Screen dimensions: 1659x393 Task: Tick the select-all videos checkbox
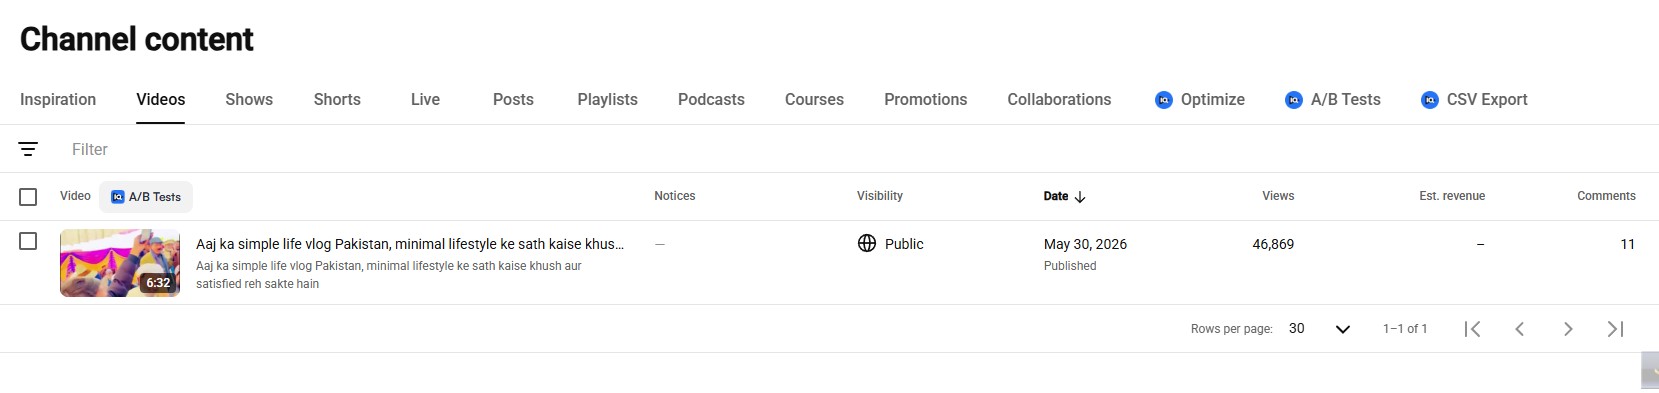pos(28,197)
